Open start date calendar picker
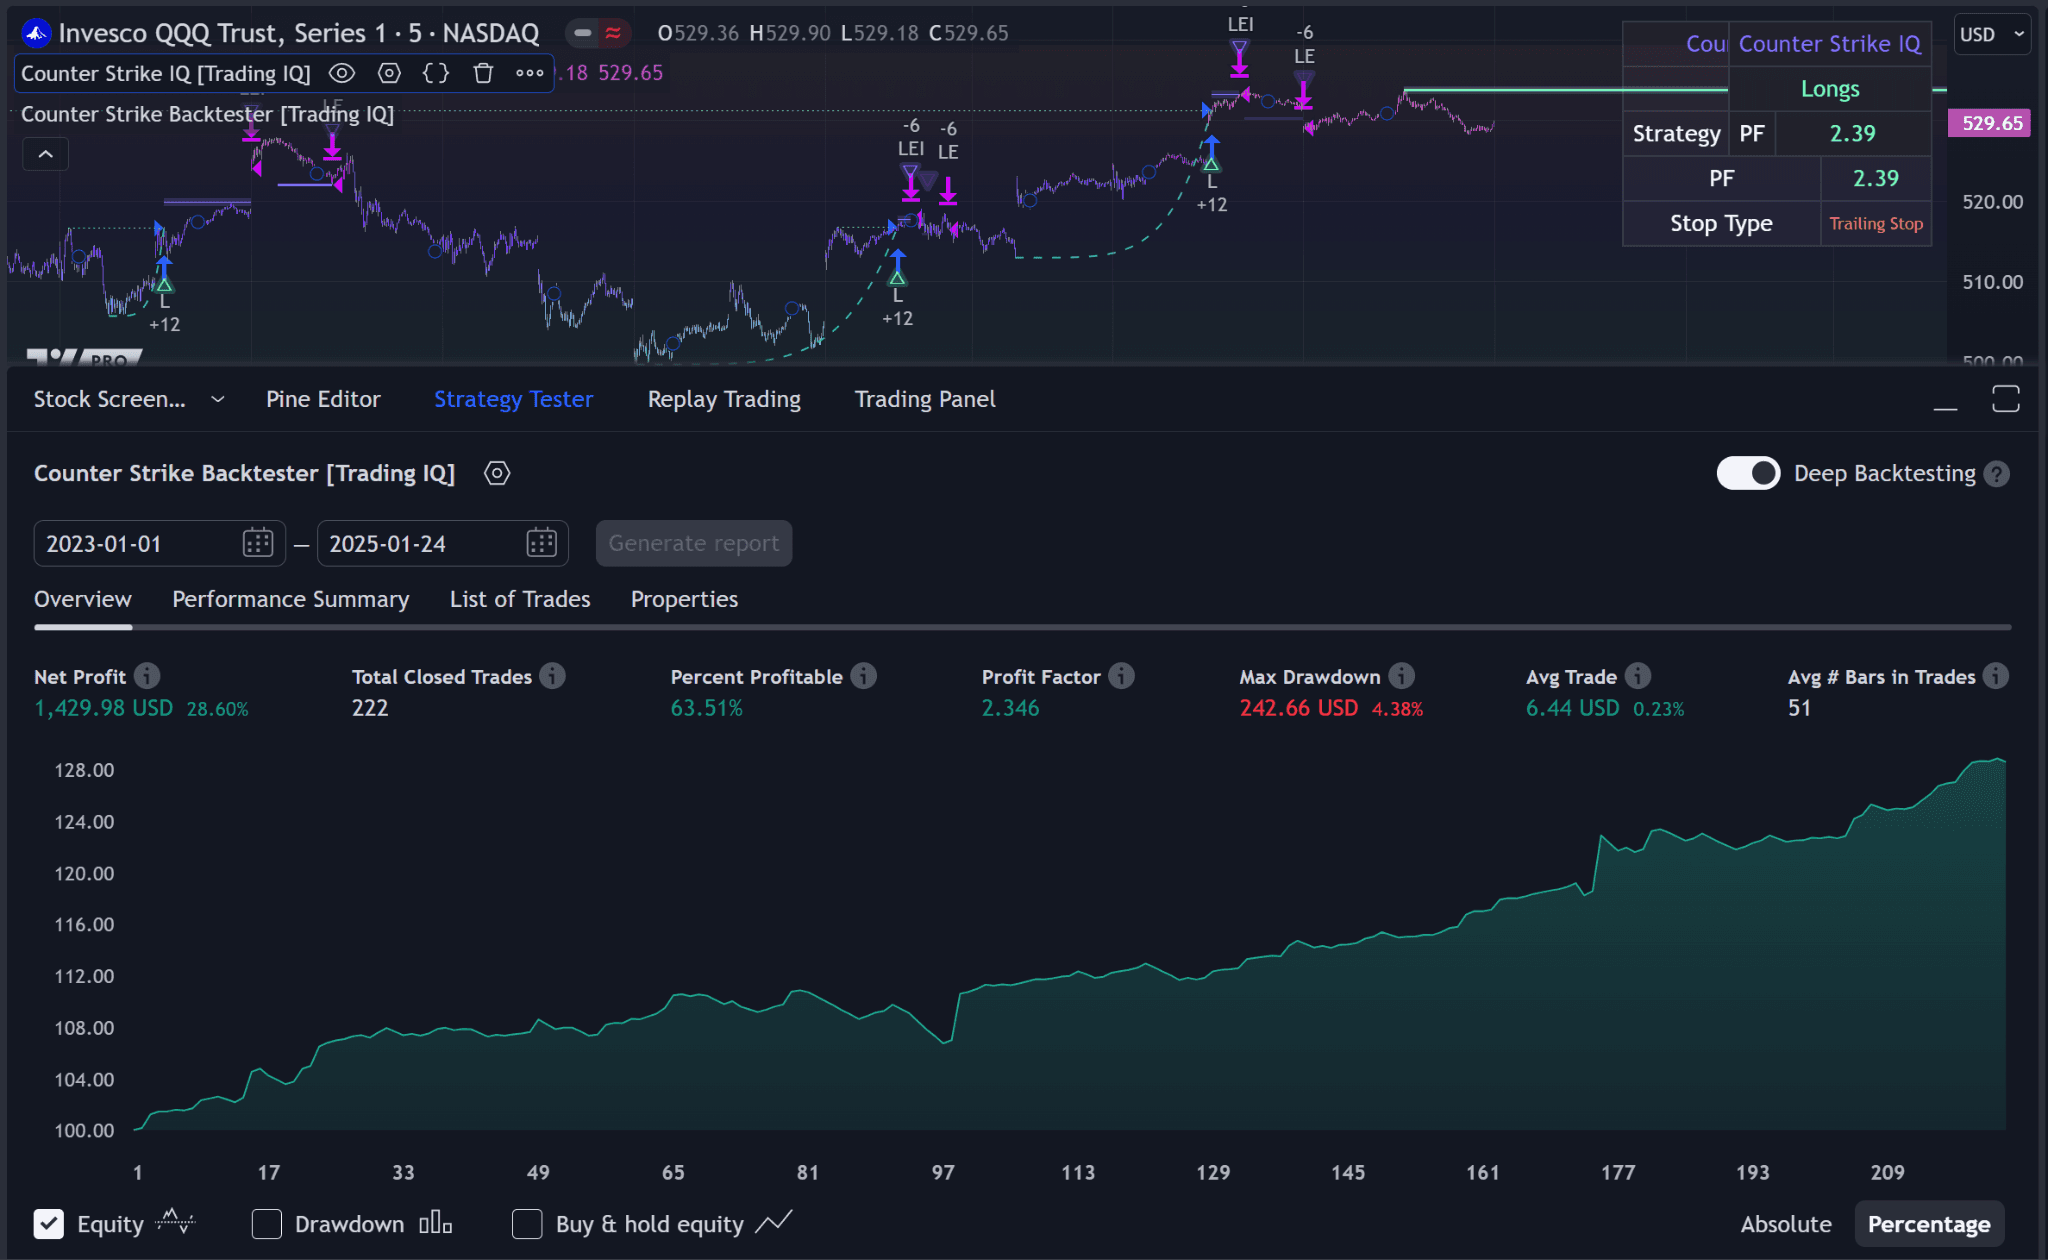Image resolution: width=2048 pixels, height=1260 pixels. click(258, 543)
